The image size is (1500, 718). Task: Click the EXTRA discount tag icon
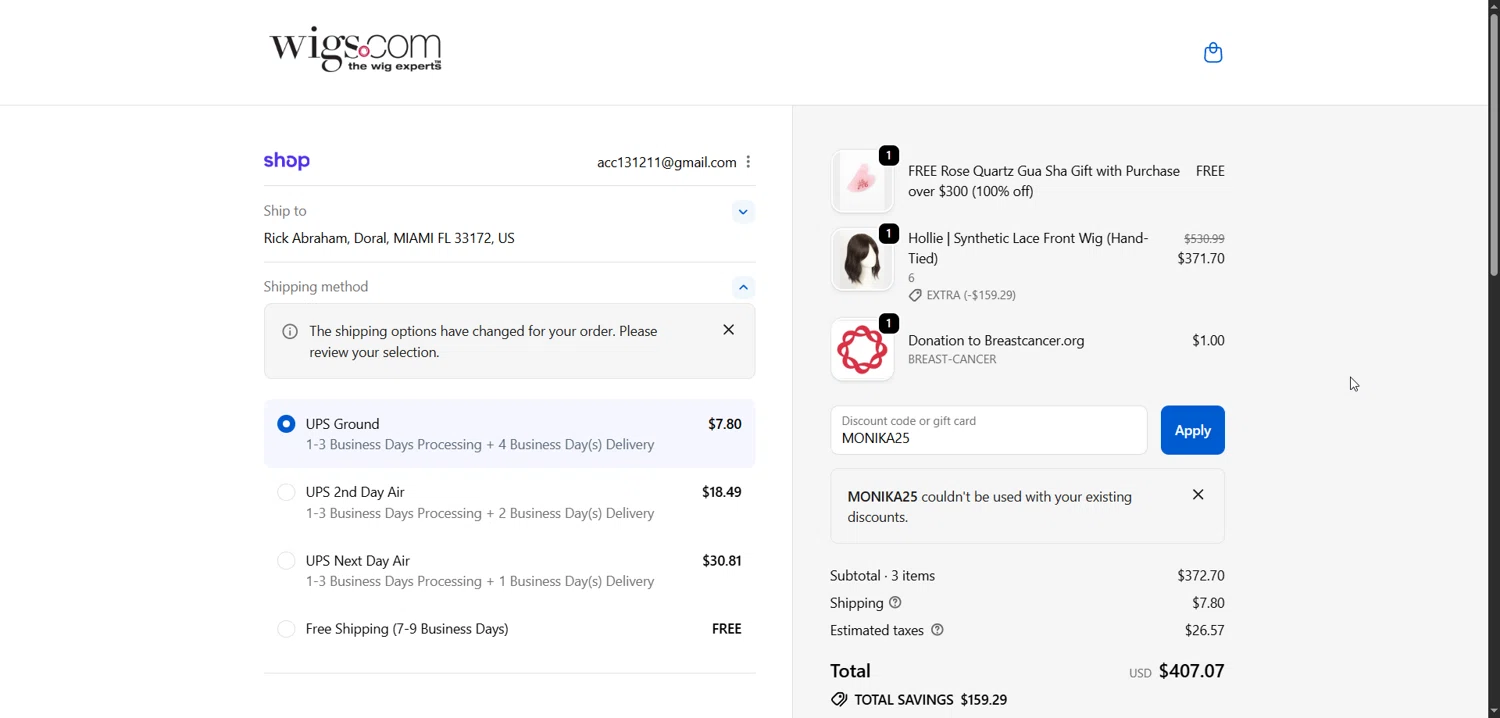(x=915, y=296)
